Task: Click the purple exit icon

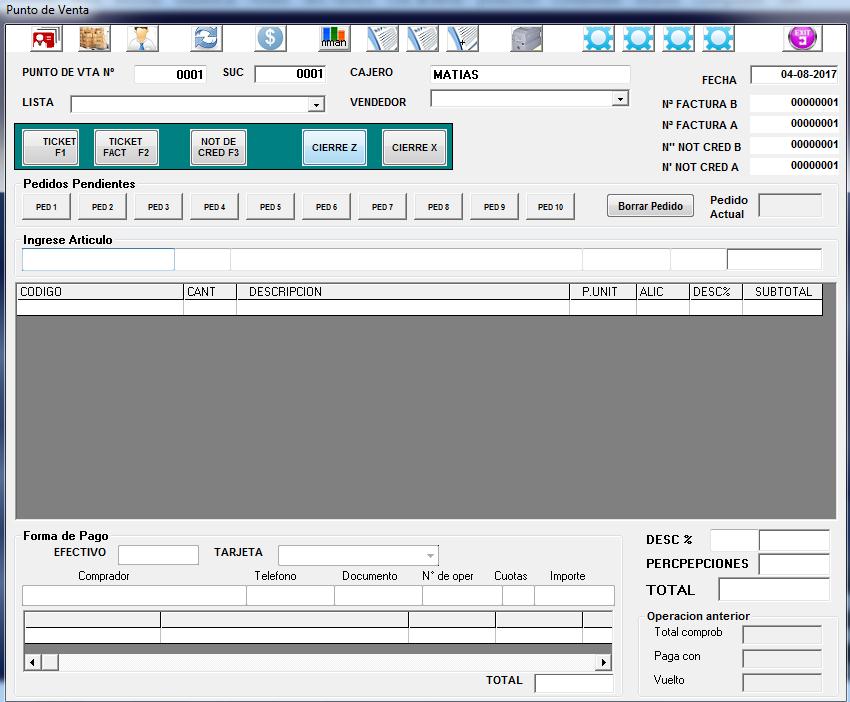Action: 802,39
